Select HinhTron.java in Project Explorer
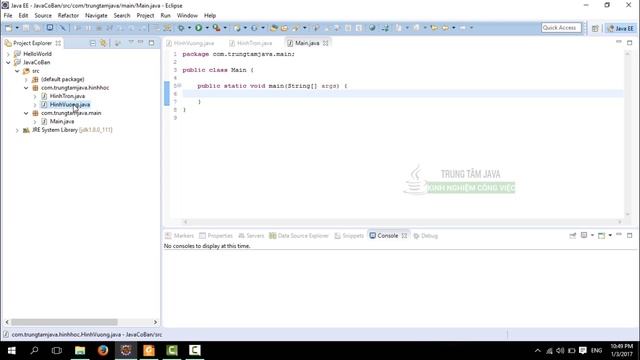Image resolution: width=640 pixels, height=360 pixels. pos(67,96)
